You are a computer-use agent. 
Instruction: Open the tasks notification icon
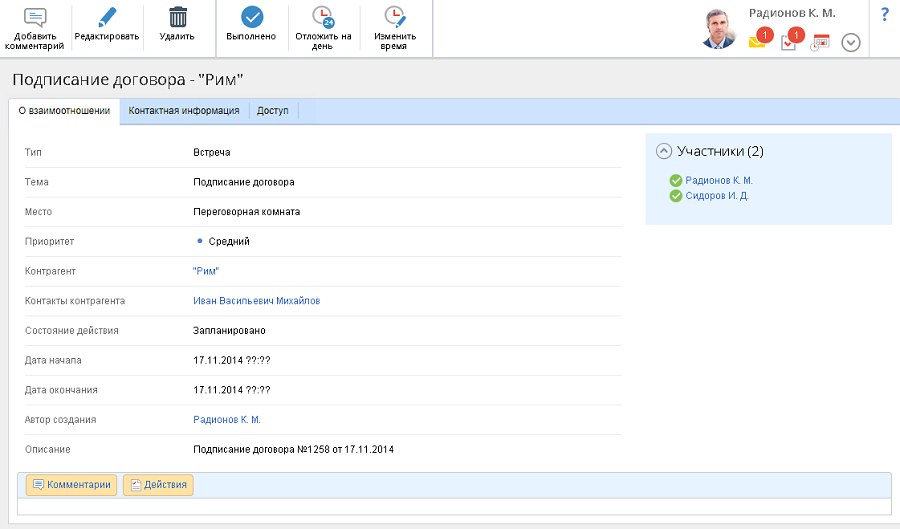pyautogui.click(x=789, y=42)
